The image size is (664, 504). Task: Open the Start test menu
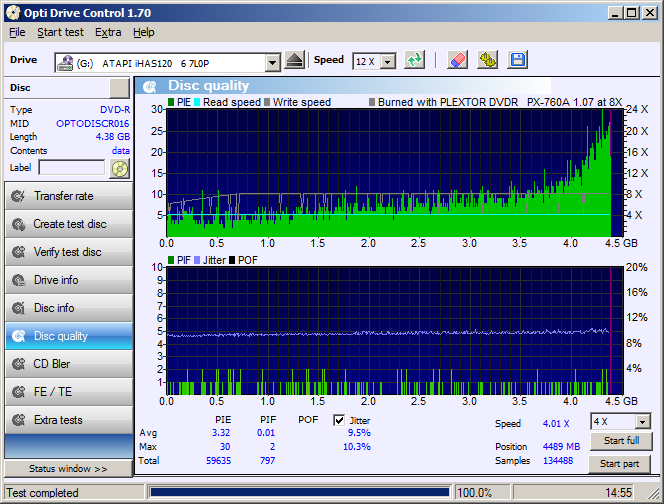pos(61,32)
